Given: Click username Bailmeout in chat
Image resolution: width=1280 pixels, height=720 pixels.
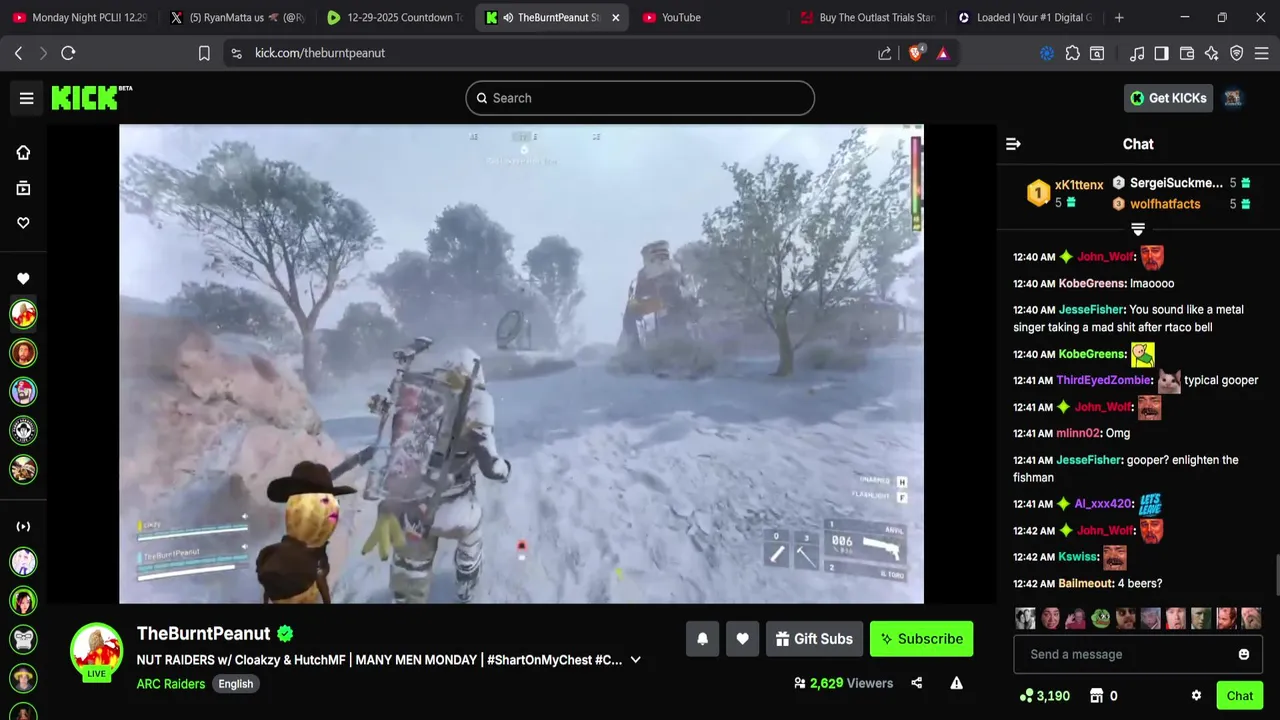Looking at the screenshot, I should pos(1084,583).
